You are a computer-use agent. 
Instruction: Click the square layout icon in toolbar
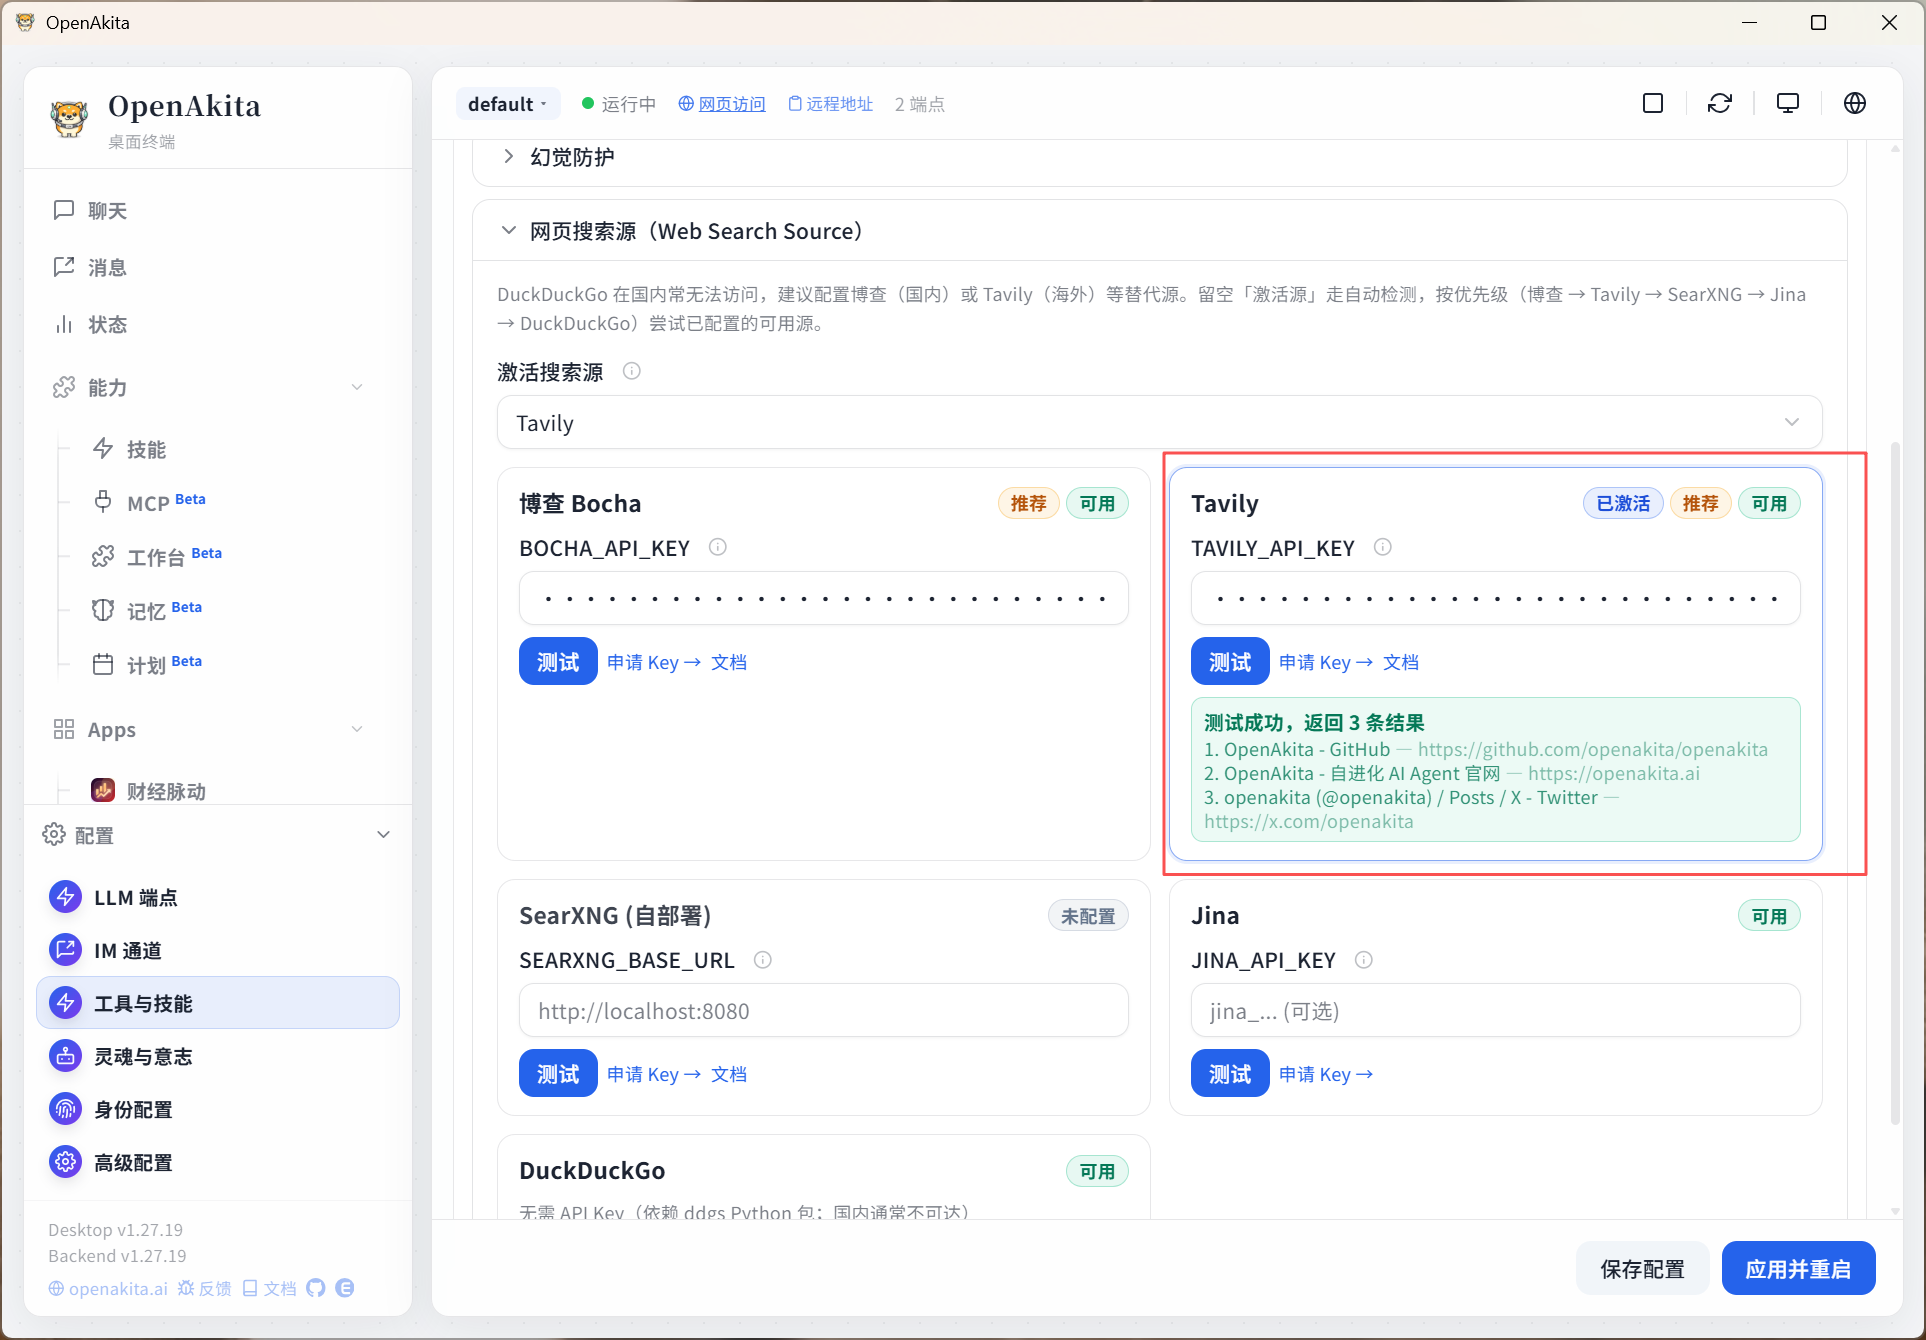(1653, 103)
